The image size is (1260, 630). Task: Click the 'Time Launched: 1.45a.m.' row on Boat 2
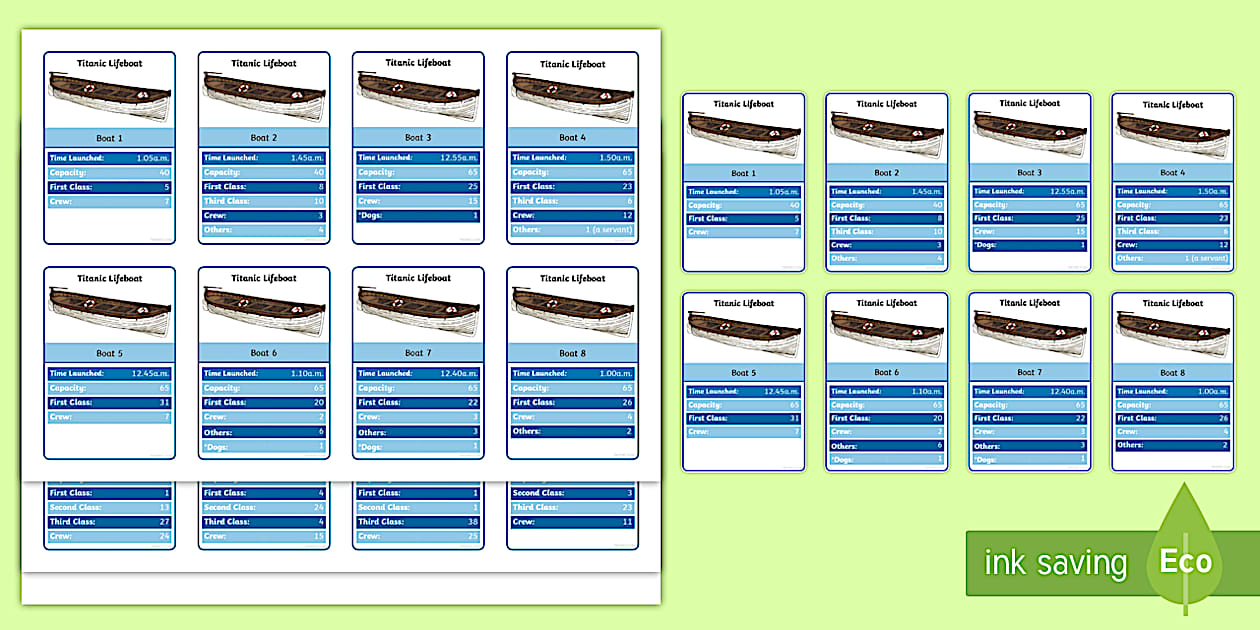(x=263, y=157)
